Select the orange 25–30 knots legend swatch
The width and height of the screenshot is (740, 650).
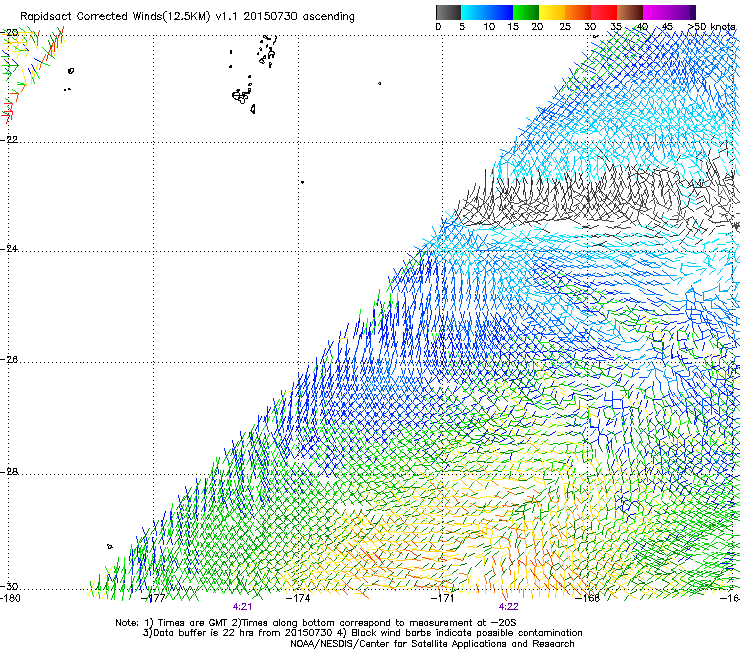click(x=578, y=12)
